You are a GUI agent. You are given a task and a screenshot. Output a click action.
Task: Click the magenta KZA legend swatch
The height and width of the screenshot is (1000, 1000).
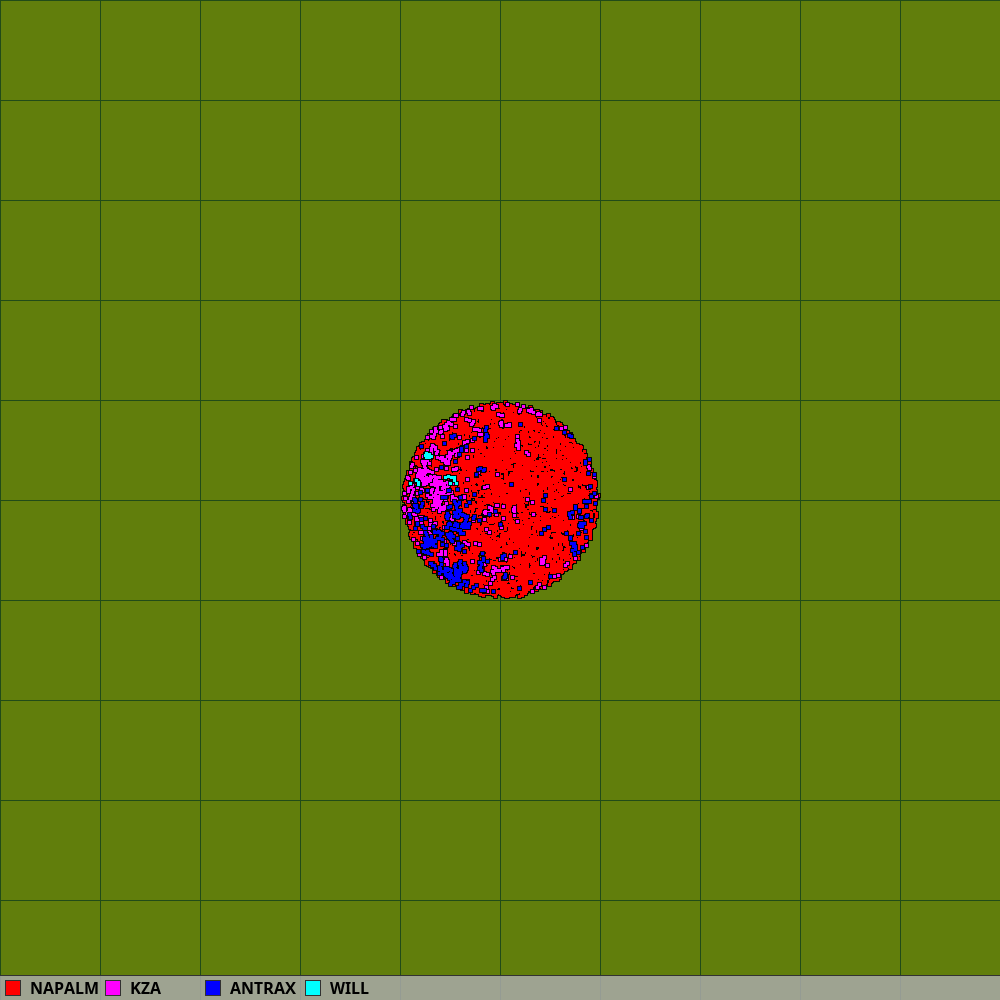113,988
